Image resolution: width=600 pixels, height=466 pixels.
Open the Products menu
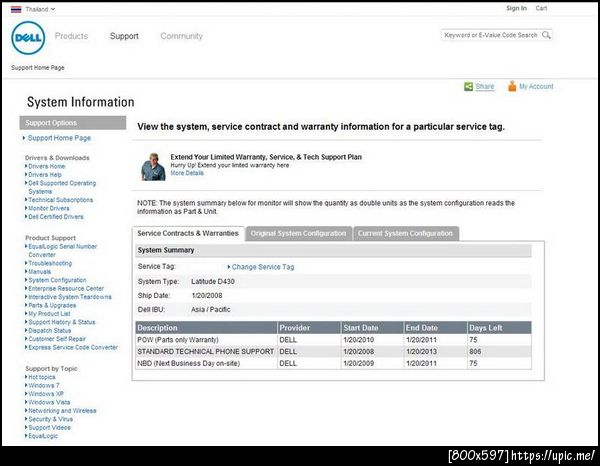(71, 36)
